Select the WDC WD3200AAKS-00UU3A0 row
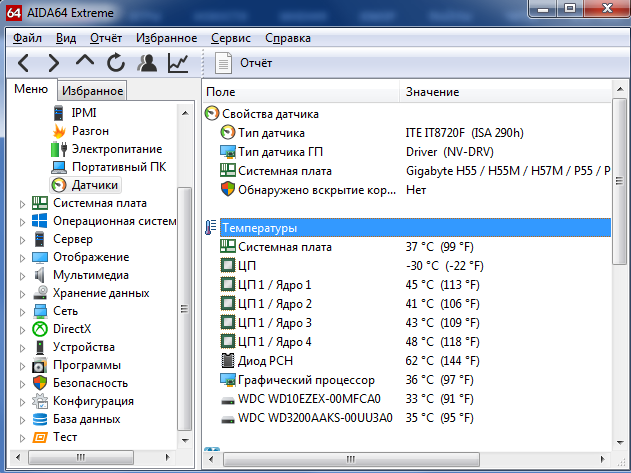The image size is (631, 473). (415, 418)
